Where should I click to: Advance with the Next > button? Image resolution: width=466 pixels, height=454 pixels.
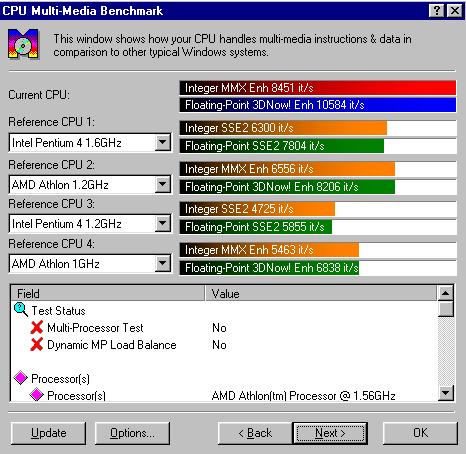330,433
